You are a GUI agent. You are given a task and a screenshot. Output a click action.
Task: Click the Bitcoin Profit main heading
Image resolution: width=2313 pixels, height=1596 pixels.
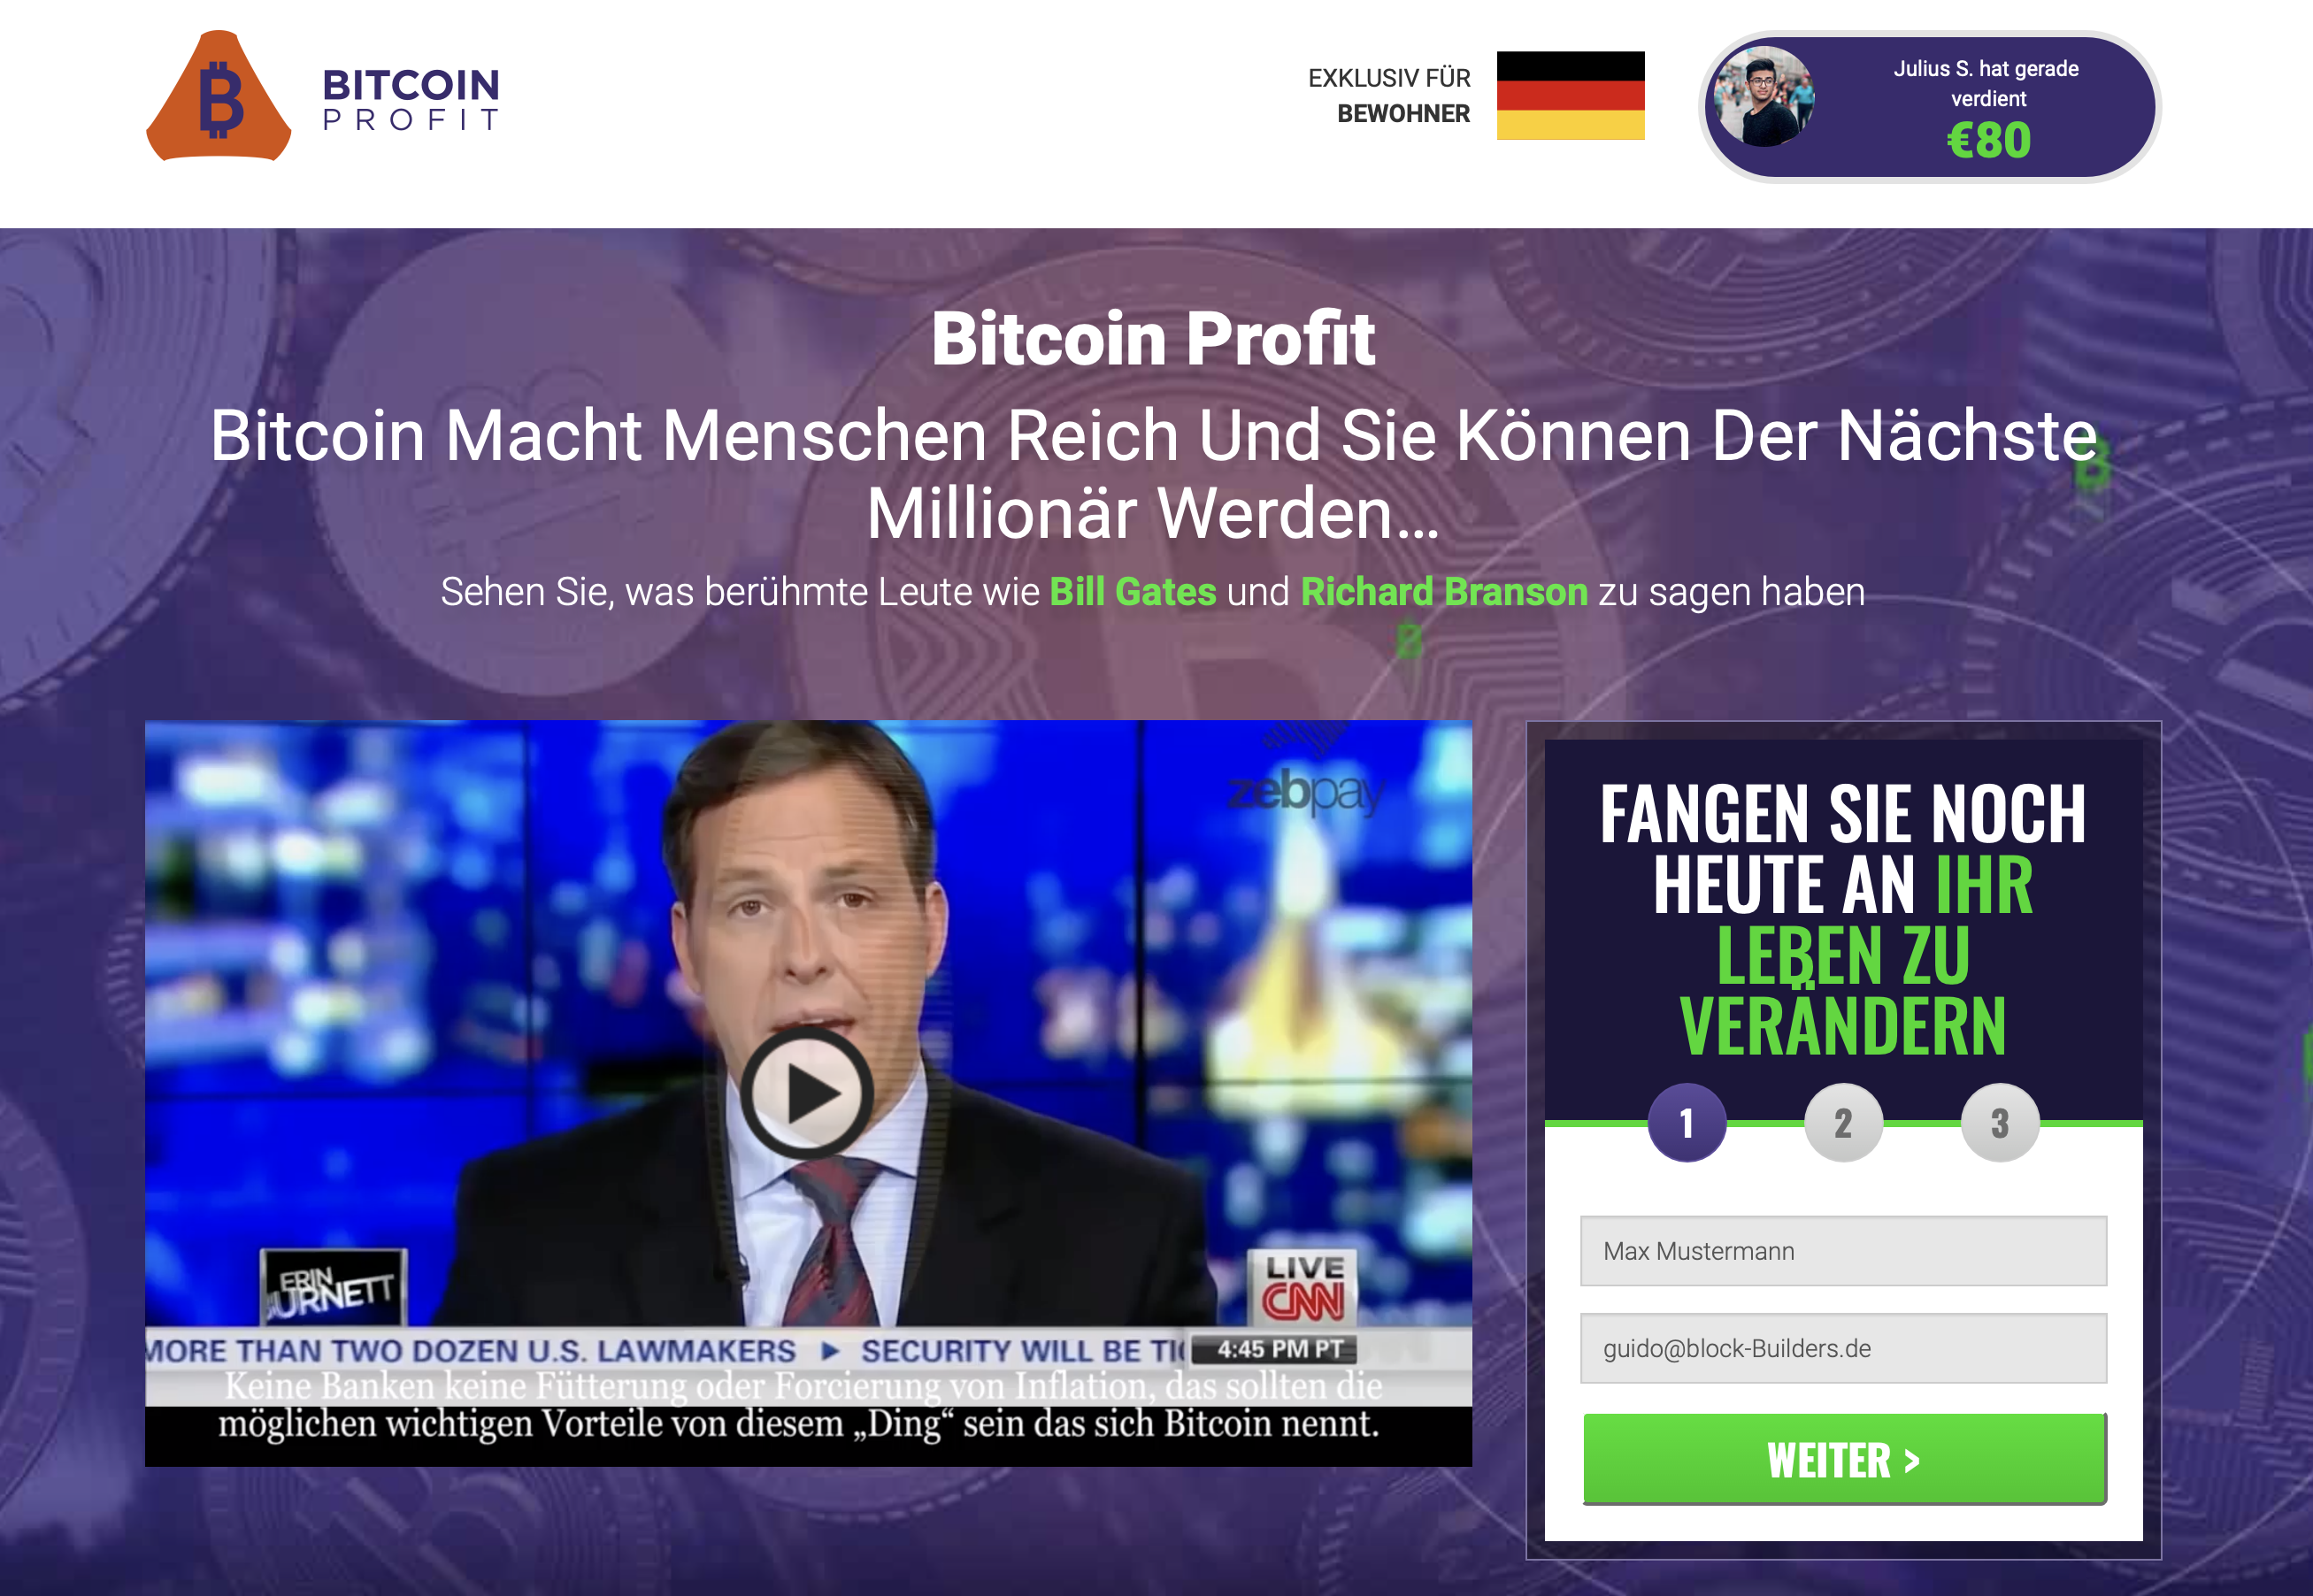pos(1153,339)
